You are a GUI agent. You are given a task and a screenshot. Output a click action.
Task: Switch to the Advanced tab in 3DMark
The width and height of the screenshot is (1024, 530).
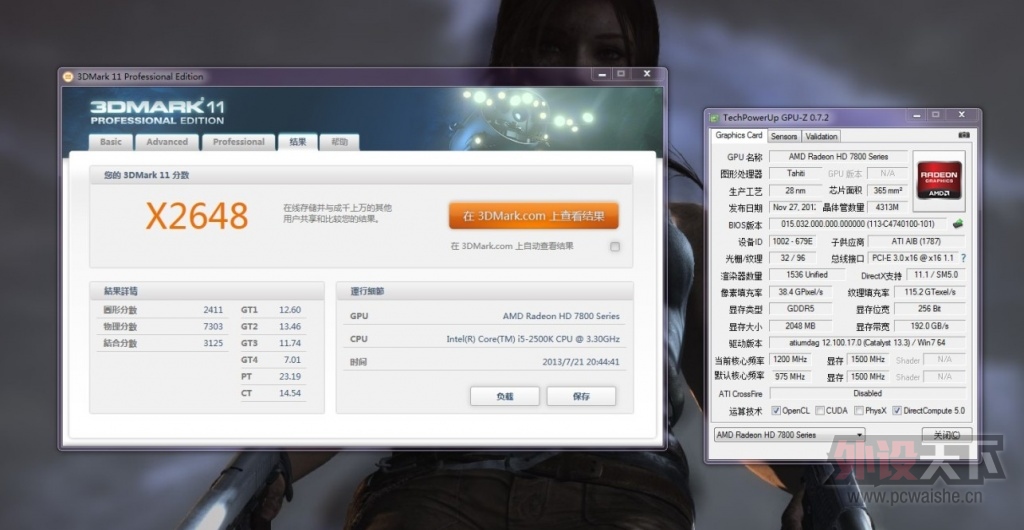[167, 142]
